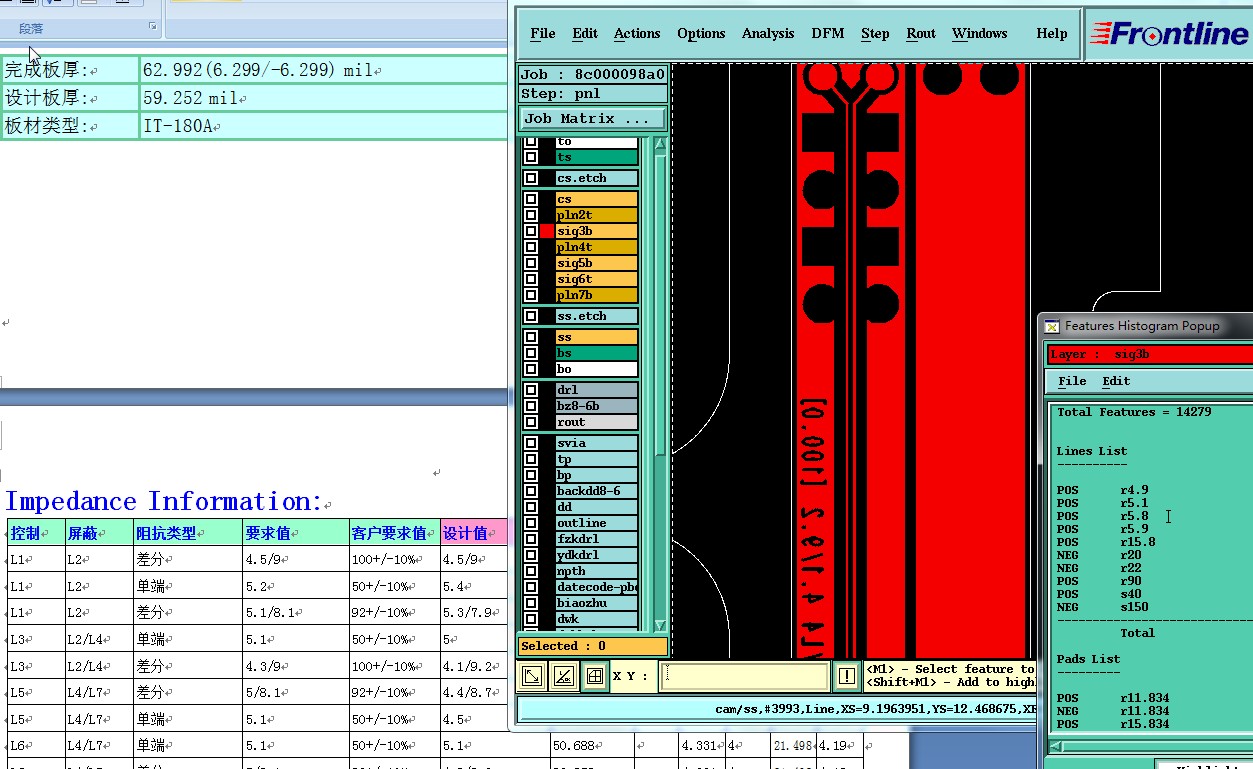Open File menu in Features Histogram Popup
Viewport: 1253px width, 769px height.
(1072, 381)
